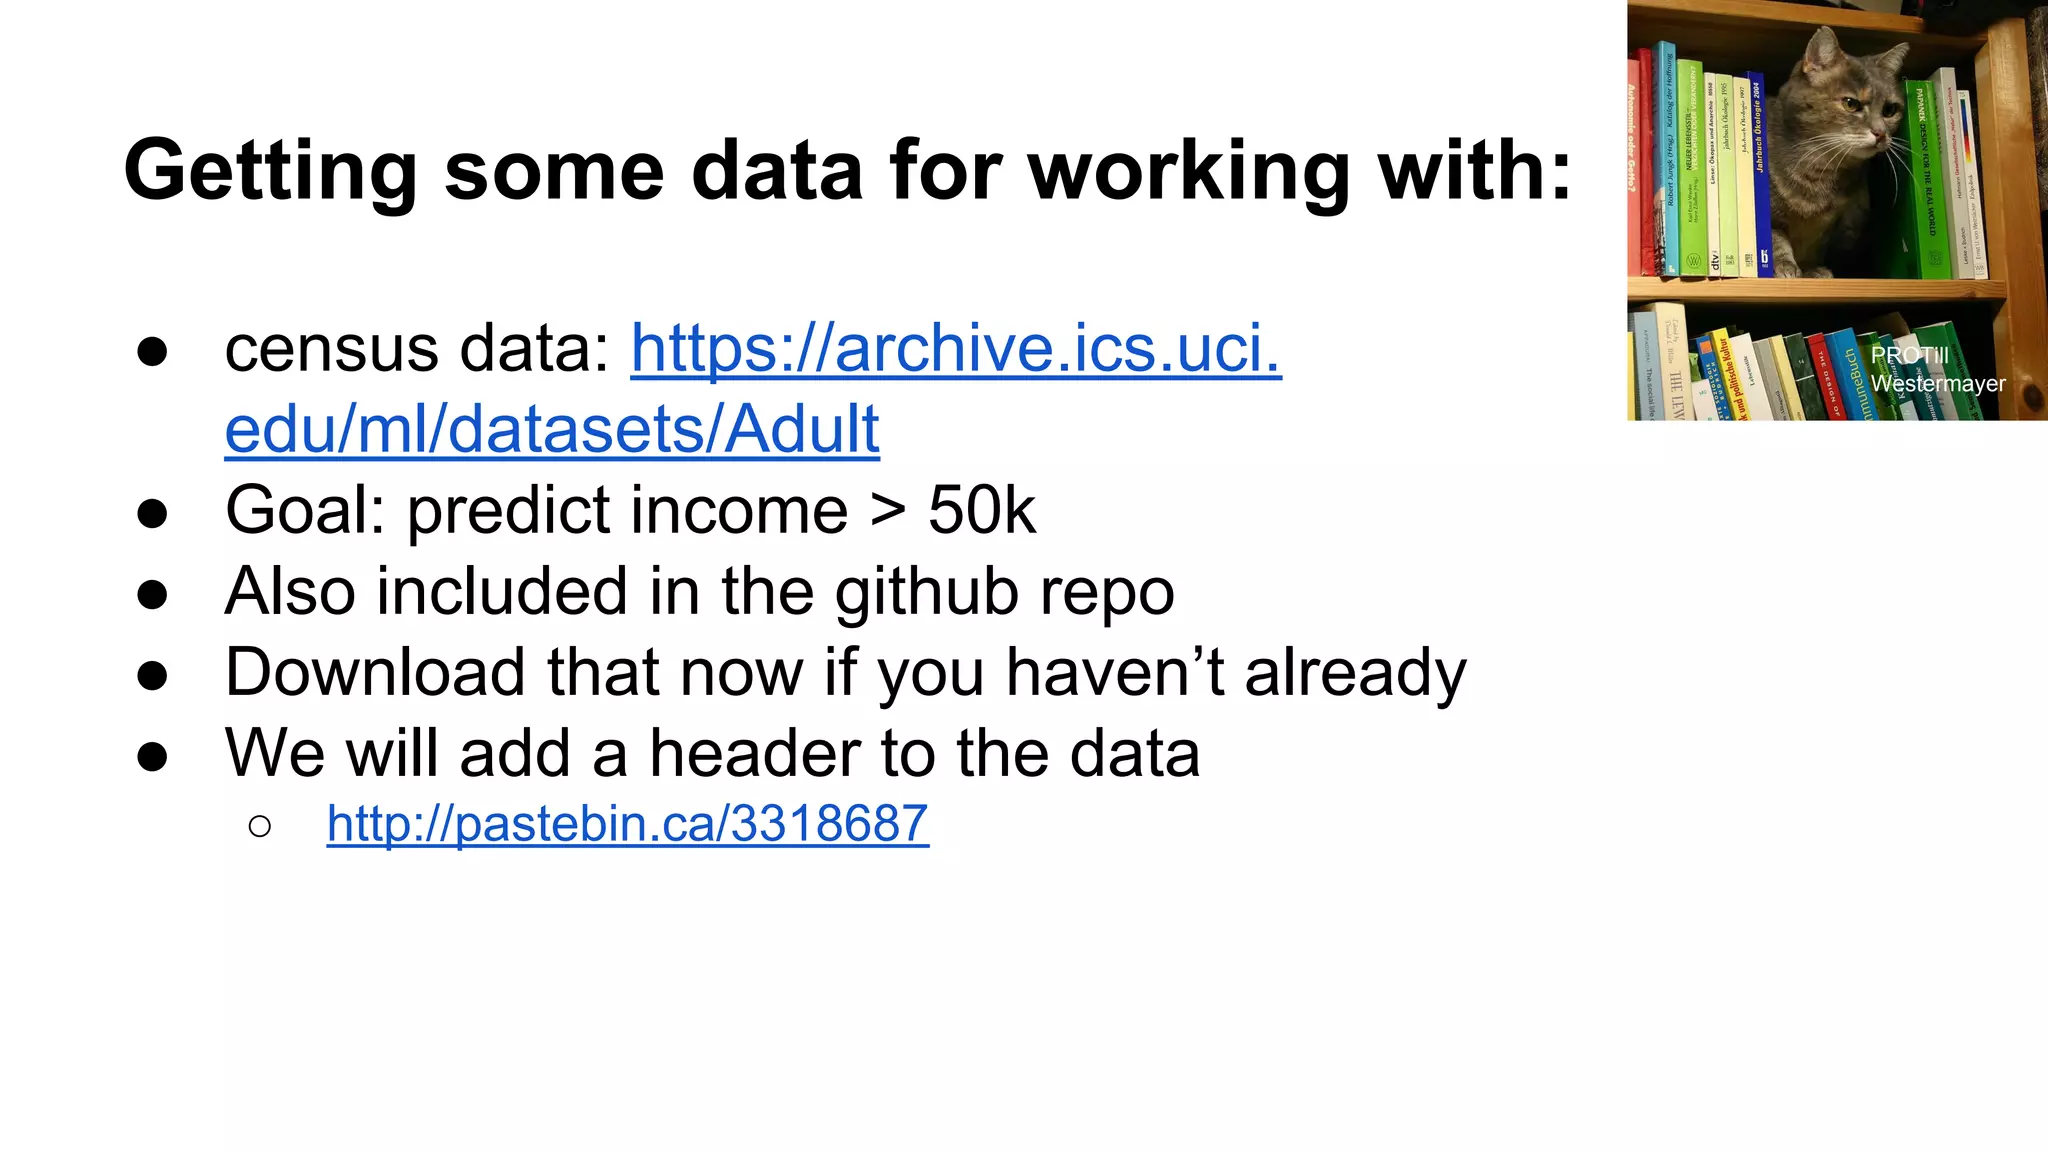2048x1152 pixels.
Task: Click the 'census data:' label text
Action: click(418, 349)
